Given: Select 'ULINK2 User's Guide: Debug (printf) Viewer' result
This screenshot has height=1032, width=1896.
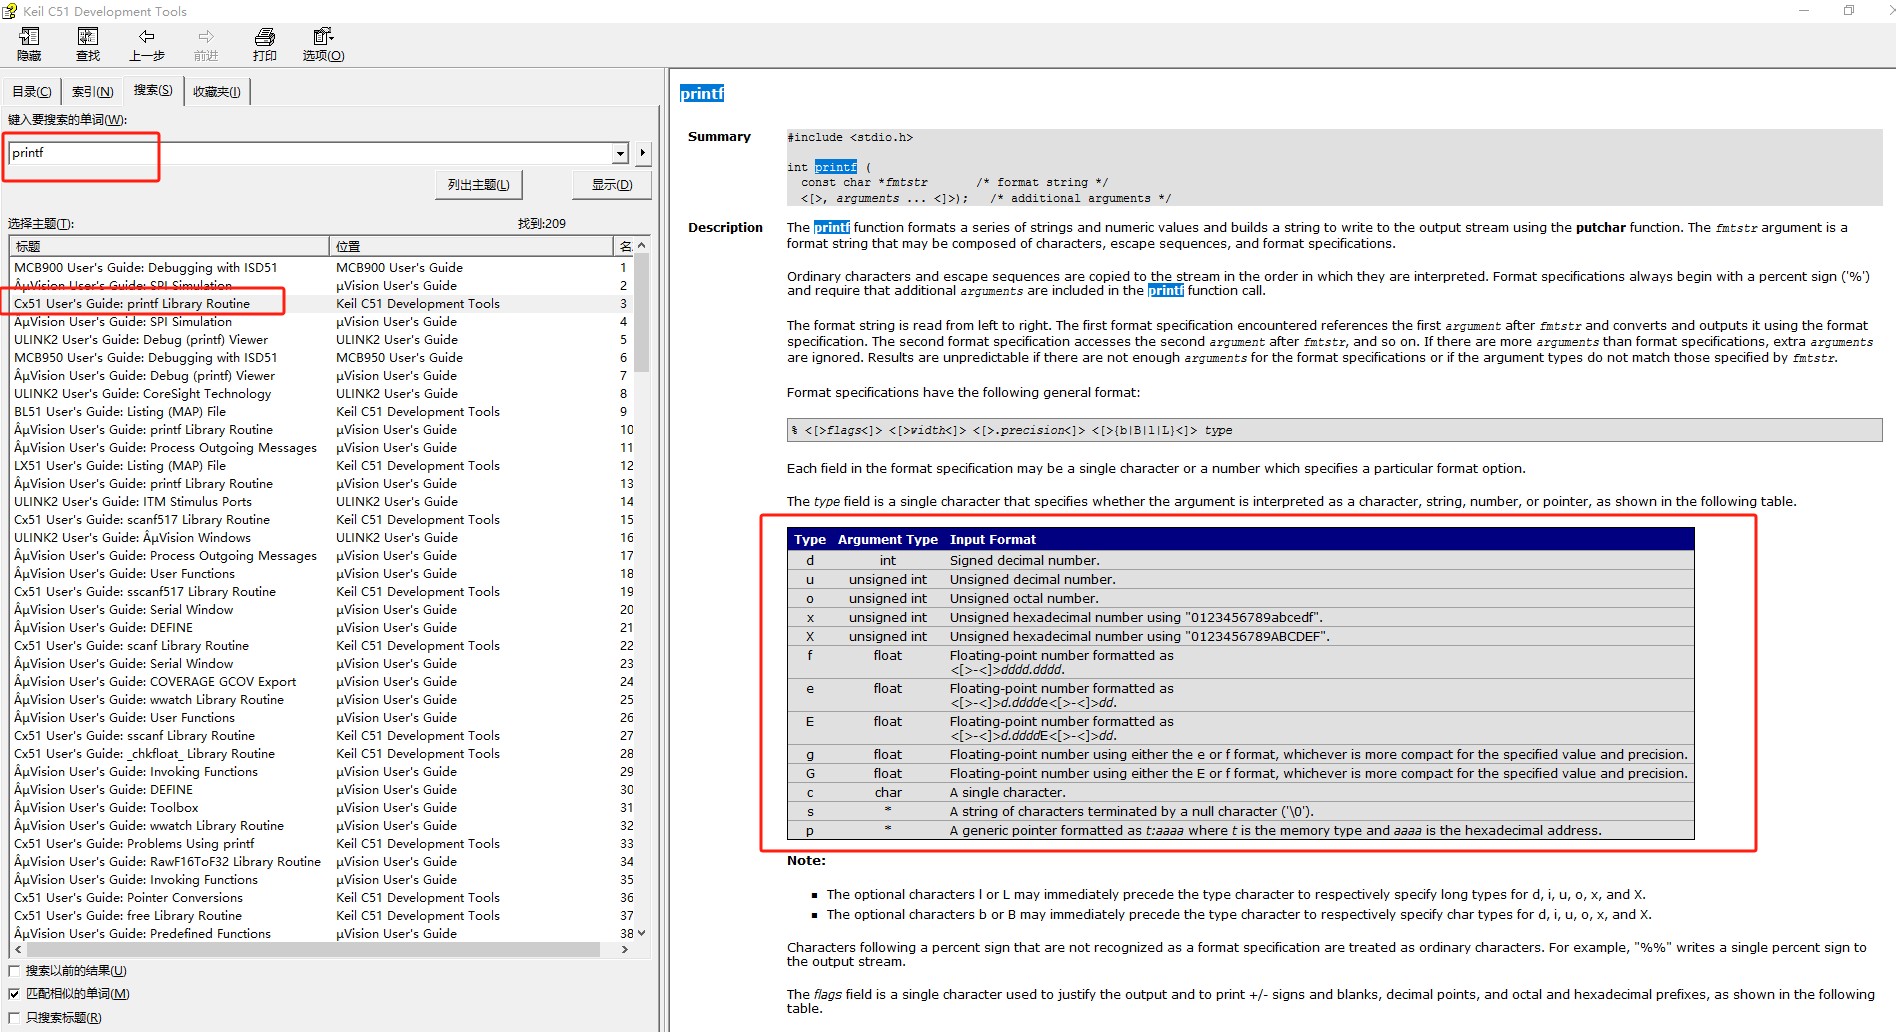Looking at the screenshot, I should click(141, 340).
